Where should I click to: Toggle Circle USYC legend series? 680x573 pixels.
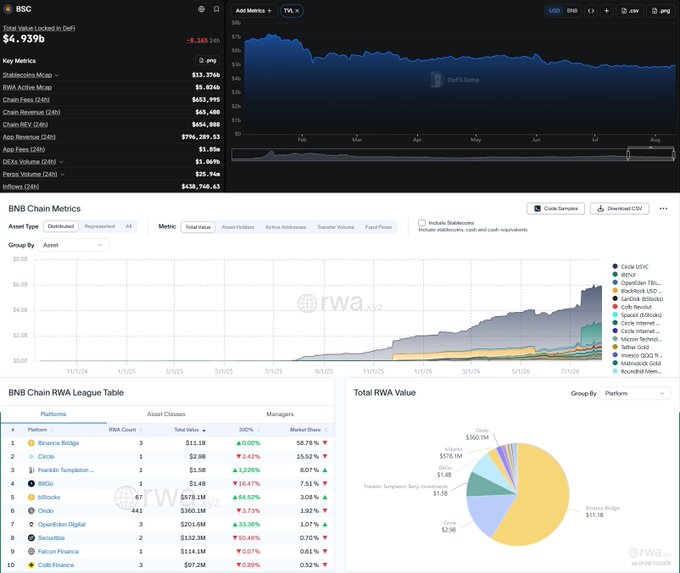(x=631, y=267)
